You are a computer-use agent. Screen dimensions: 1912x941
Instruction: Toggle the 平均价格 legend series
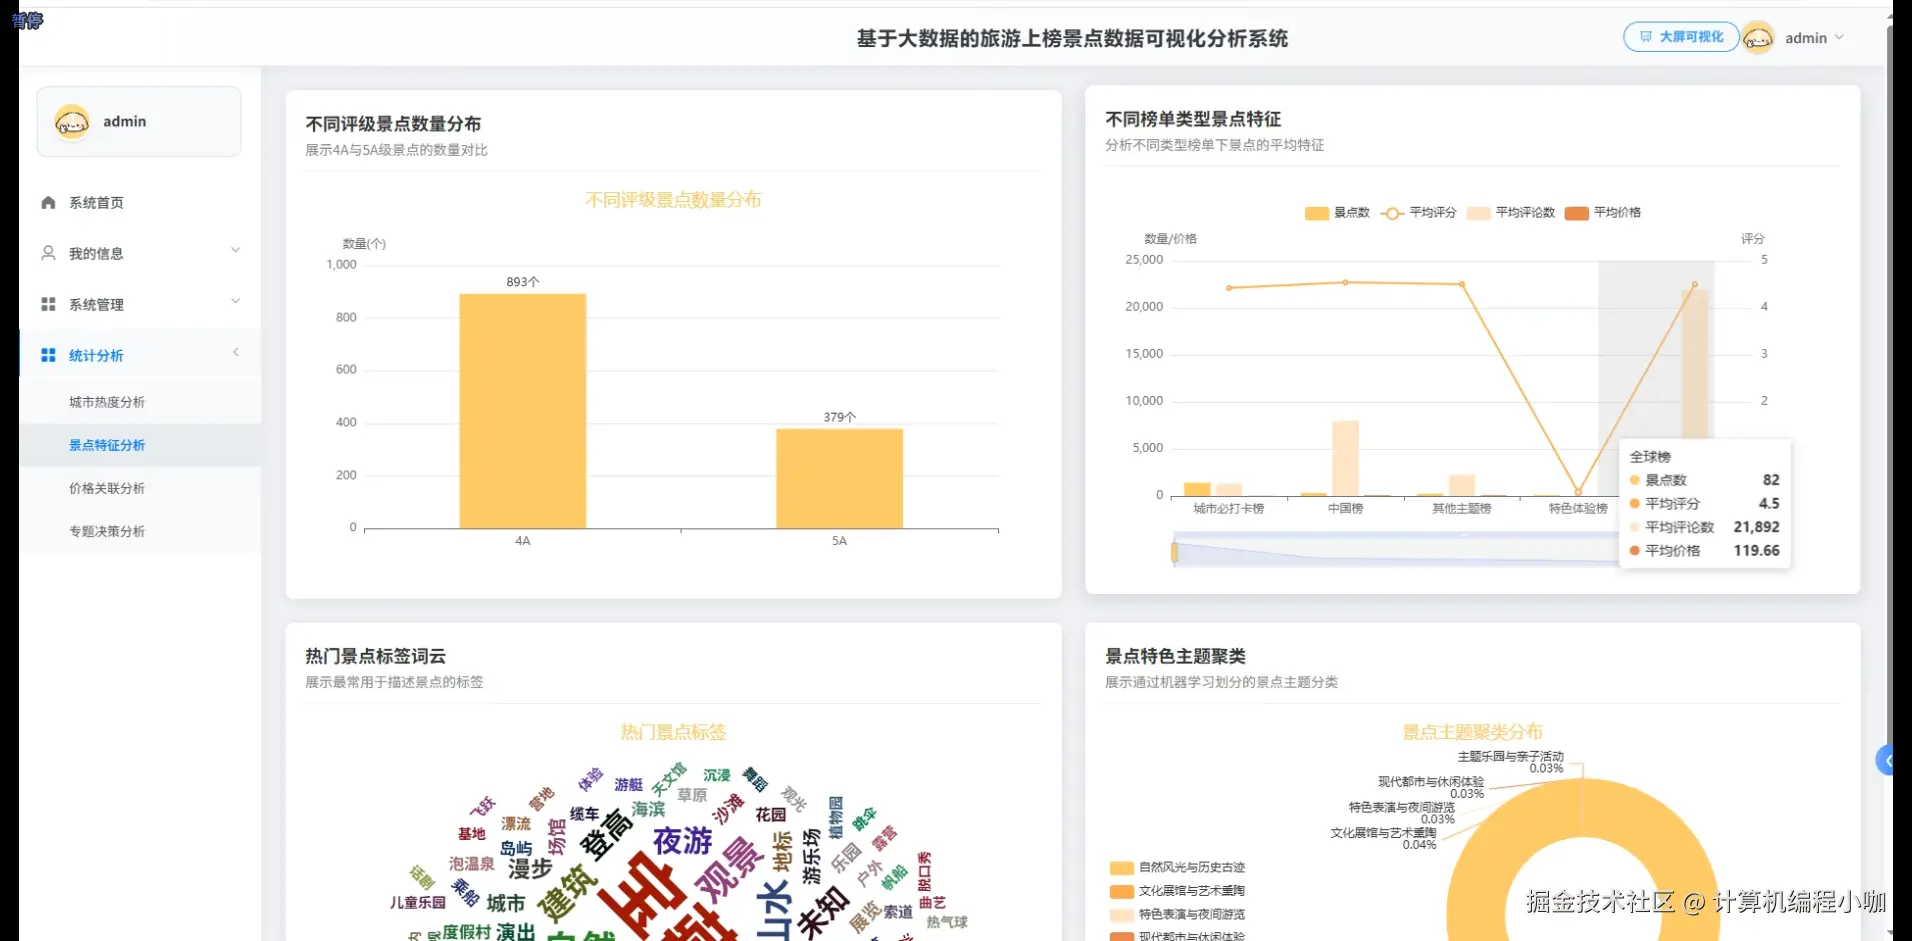coord(1603,213)
